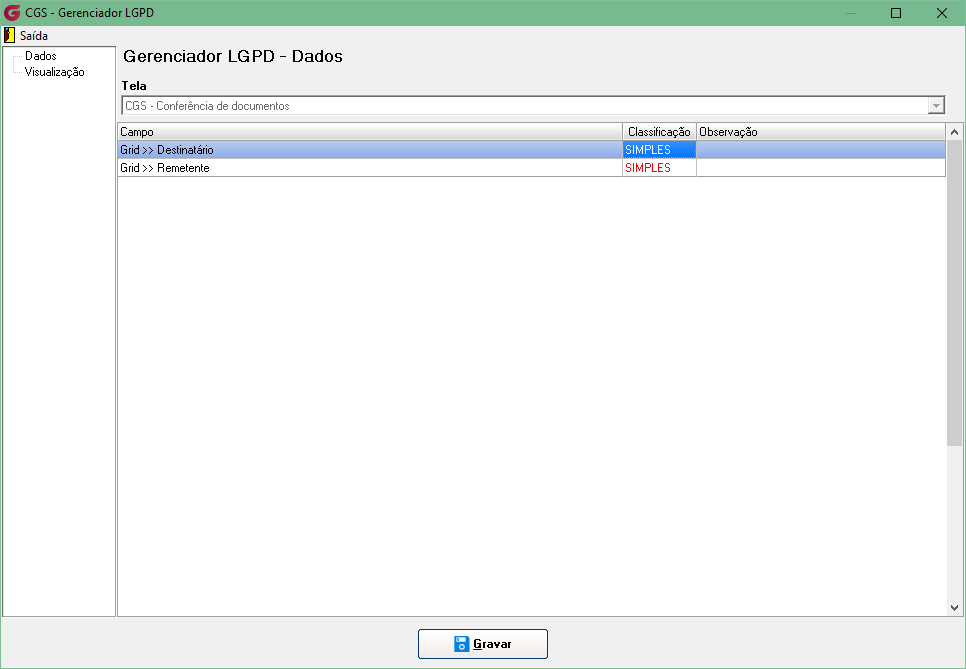Viewport: 966px width, 669px height.
Task: Open the Saída menu
Action: 34,36
